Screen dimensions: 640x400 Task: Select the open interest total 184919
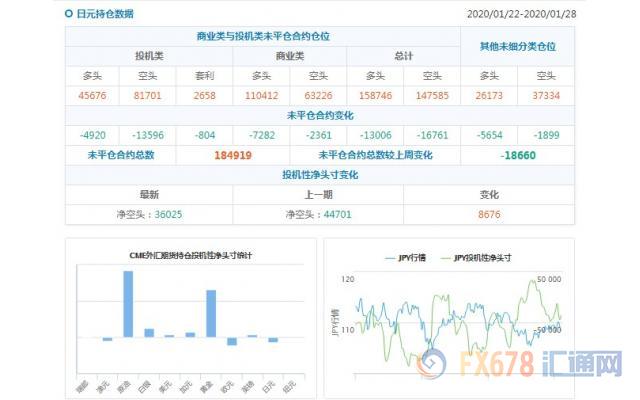pyautogui.click(x=233, y=156)
